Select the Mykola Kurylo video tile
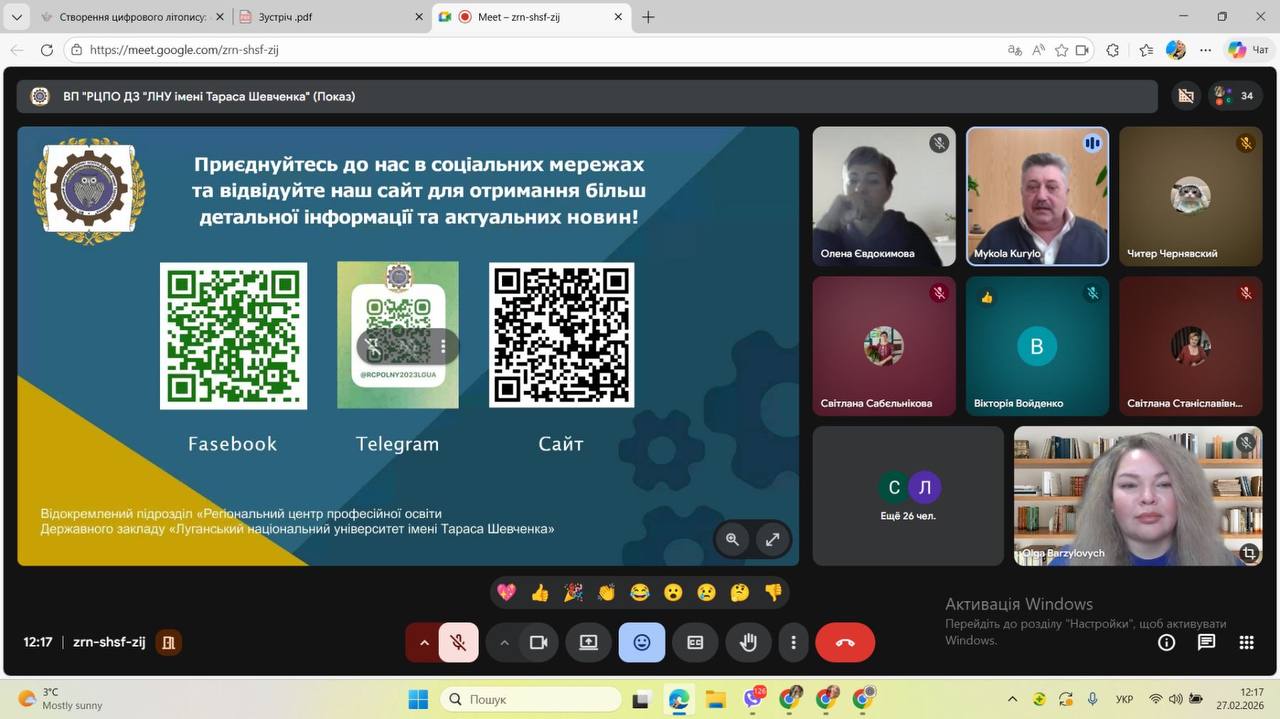 [x=1037, y=196]
